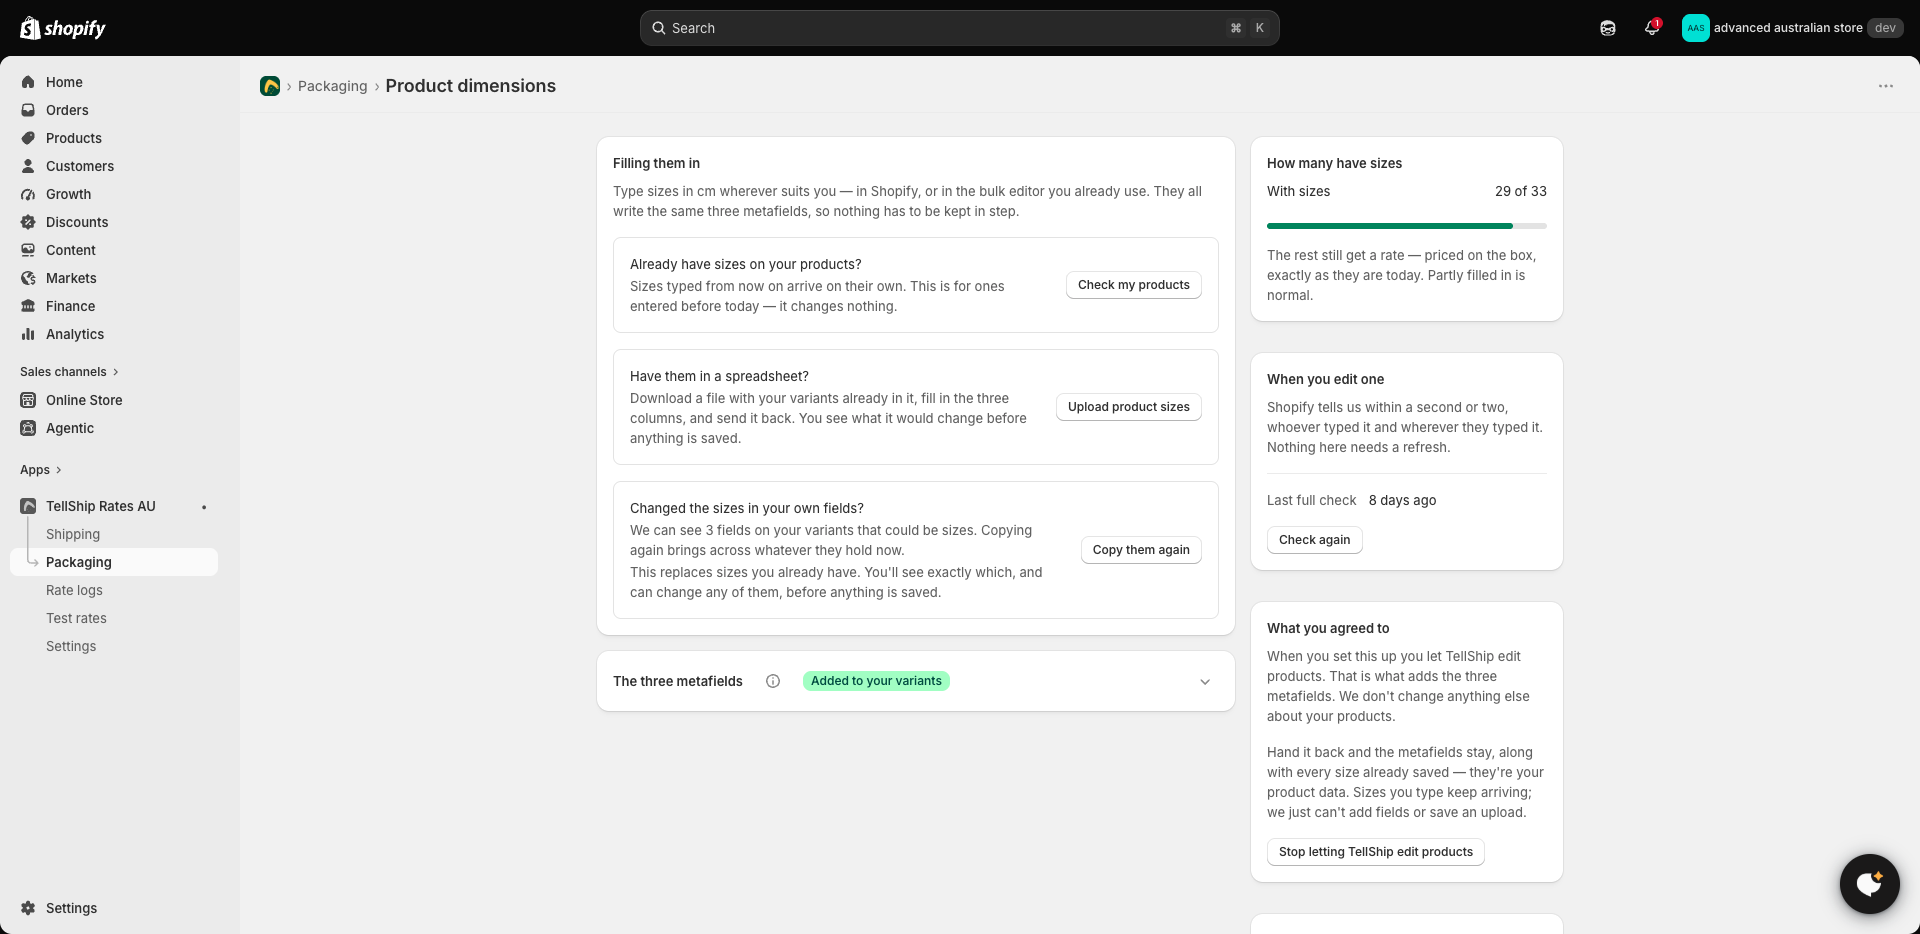
Task: Open the Sidekick assistant icon in top bar
Action: 1608,28
